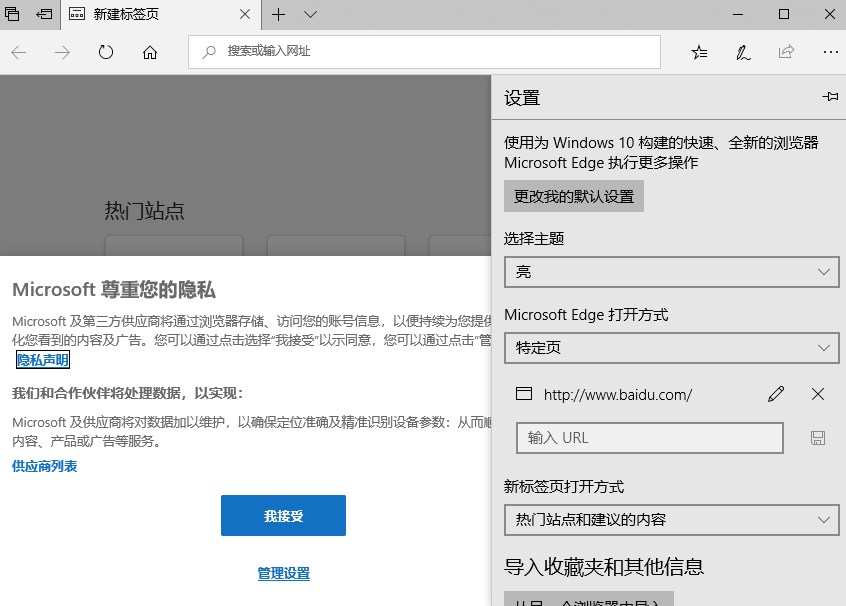Open a new tab with plus button

tap(279, 15)
